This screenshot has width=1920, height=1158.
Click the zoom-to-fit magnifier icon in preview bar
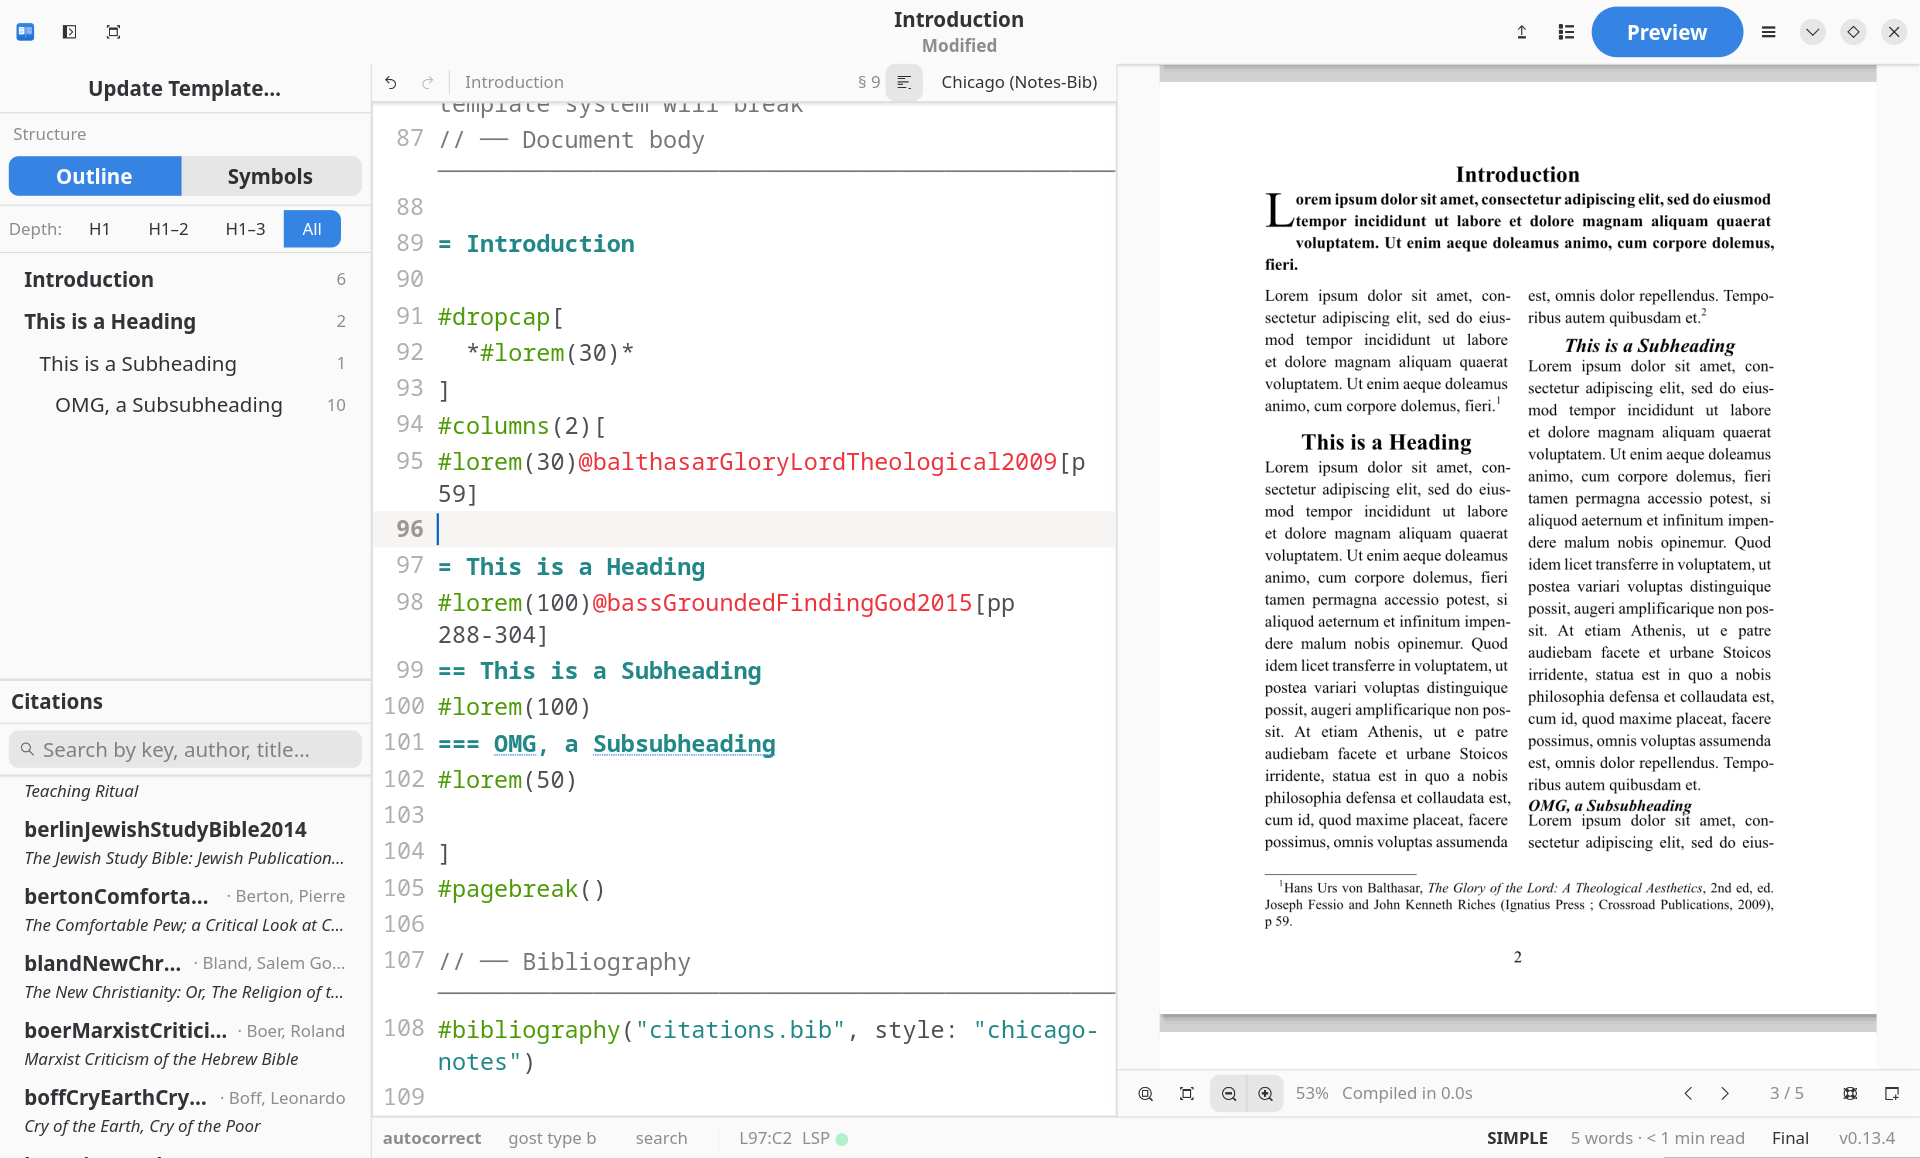point(1146,1093)
